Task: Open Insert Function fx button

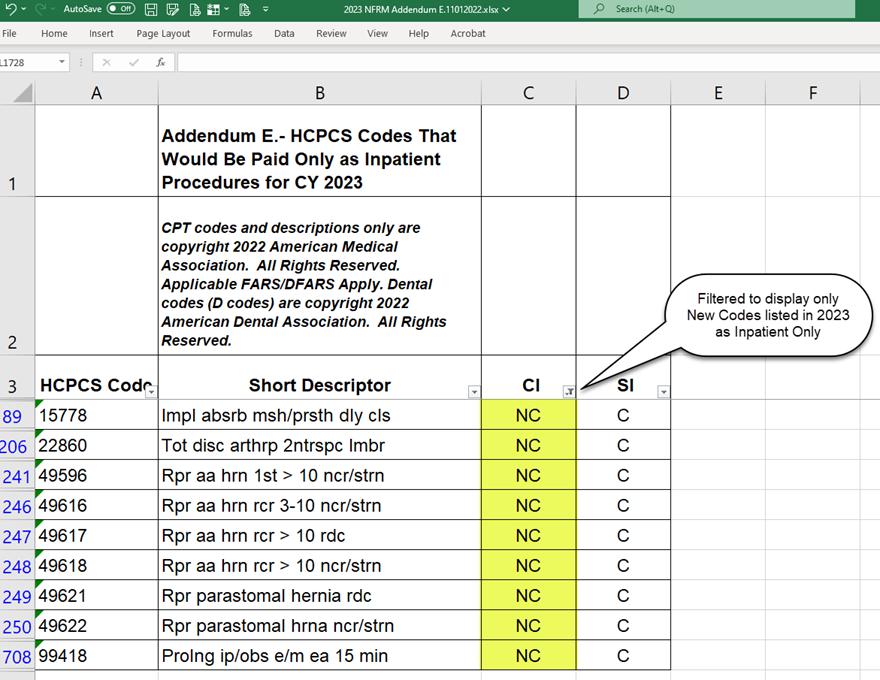Action: pyautogui.click(x=161, y=62)
